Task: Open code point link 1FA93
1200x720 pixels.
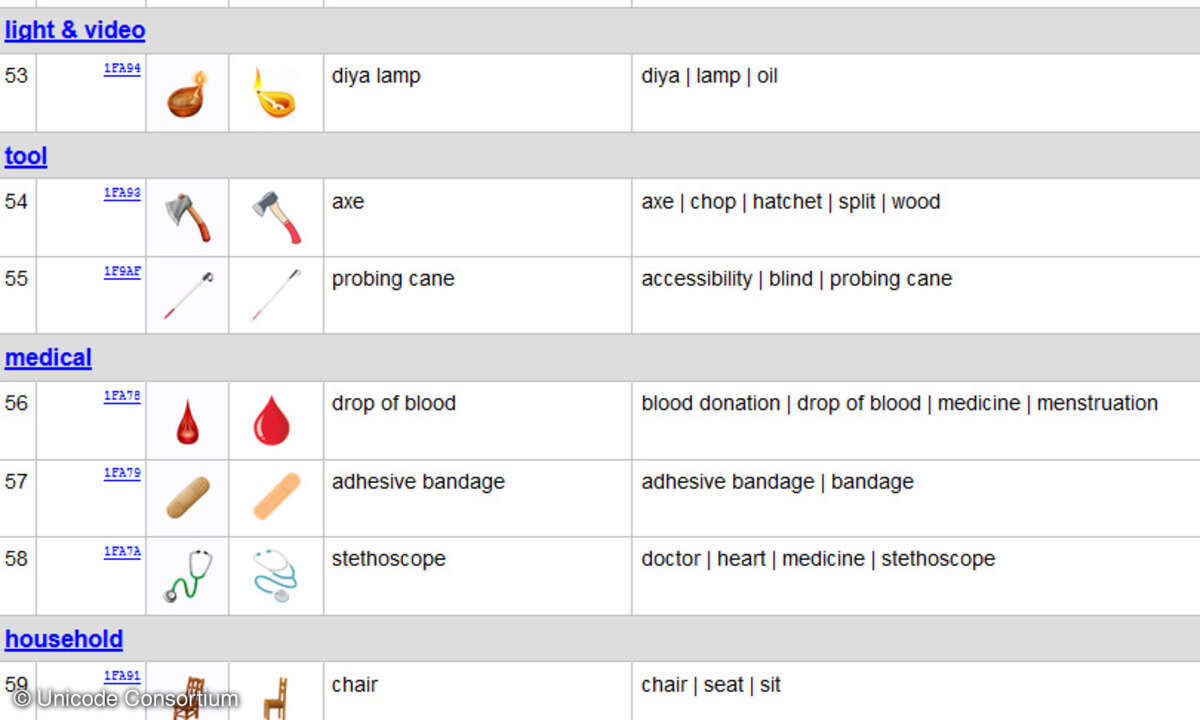Action: pos(122,194)
